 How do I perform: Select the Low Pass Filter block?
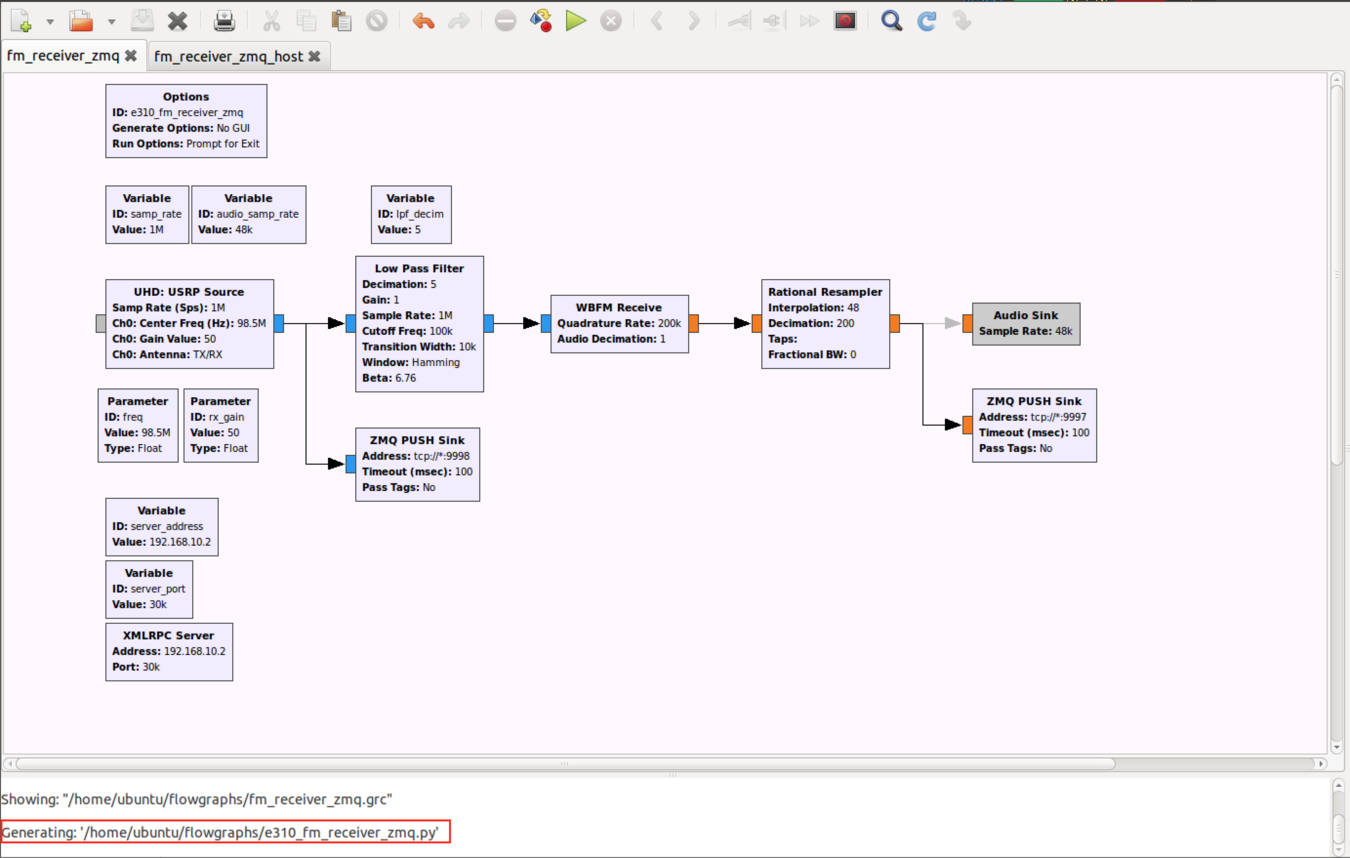[420, 324]
